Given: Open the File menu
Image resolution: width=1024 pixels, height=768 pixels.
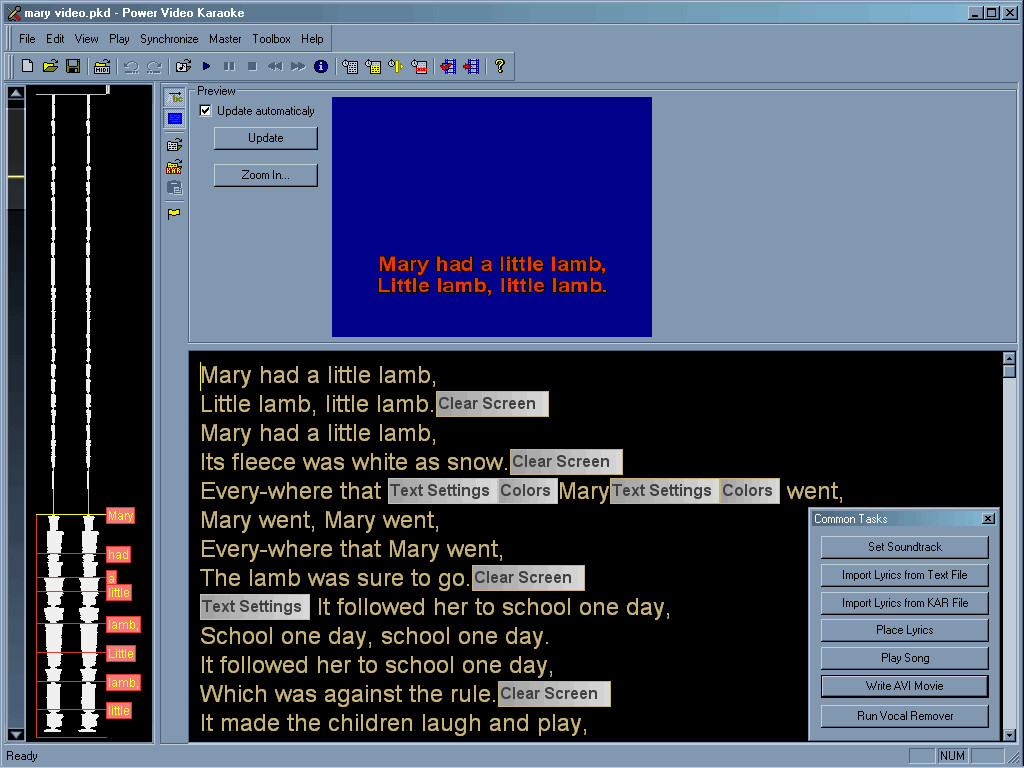Looking at the screenshot, I should pyautogui.click(x=27, y=39).
